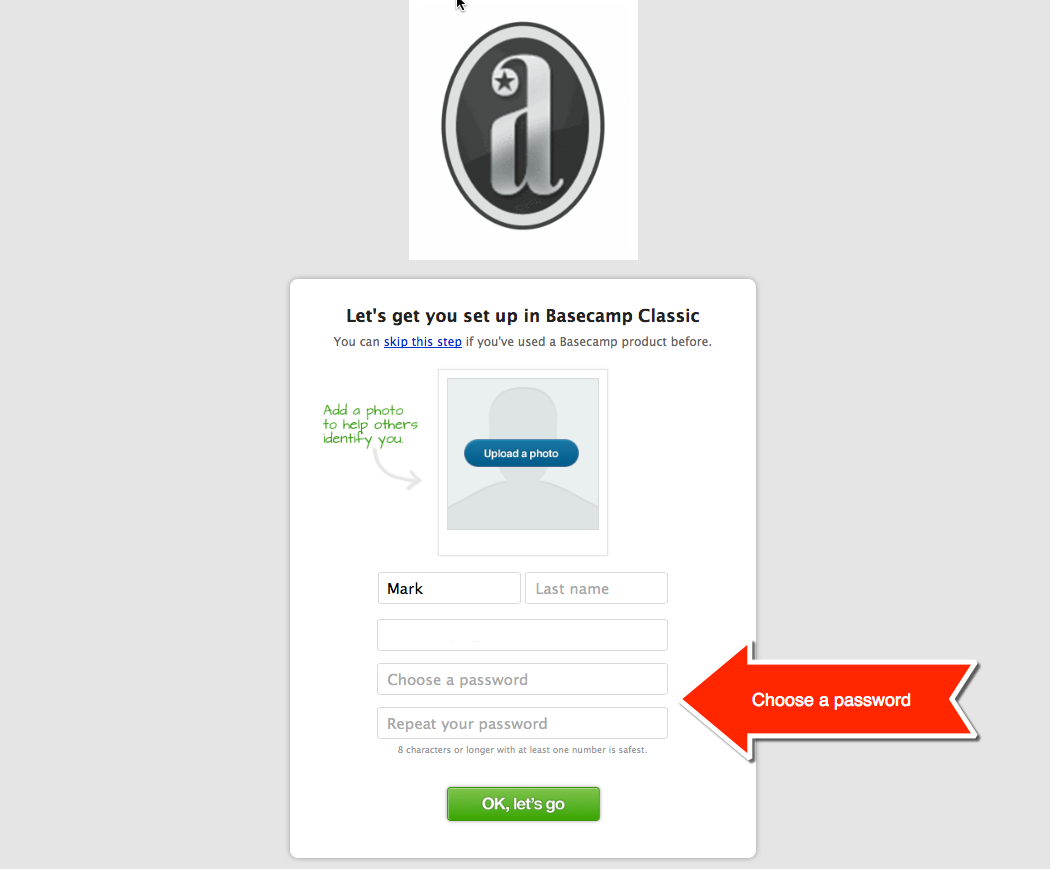Click the "8 characters or longer" password hint
The width and height of the screenshot is (1050, 869).
(522, 750)
